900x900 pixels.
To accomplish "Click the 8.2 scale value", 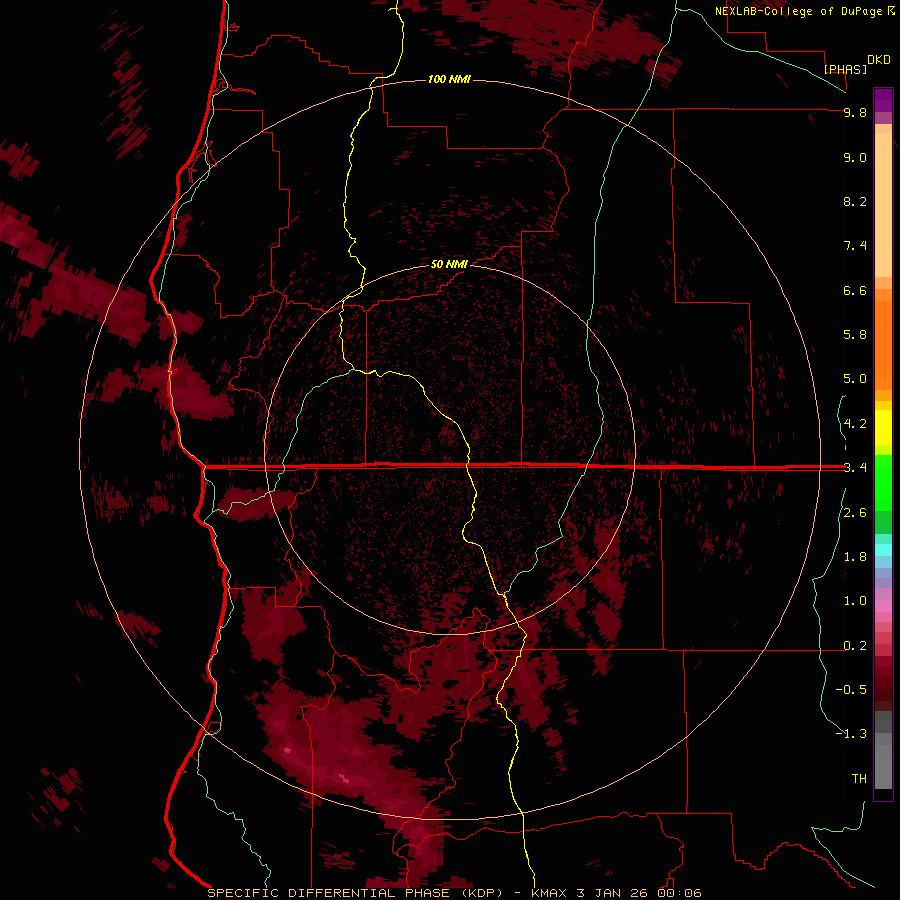I will [855, 201].
